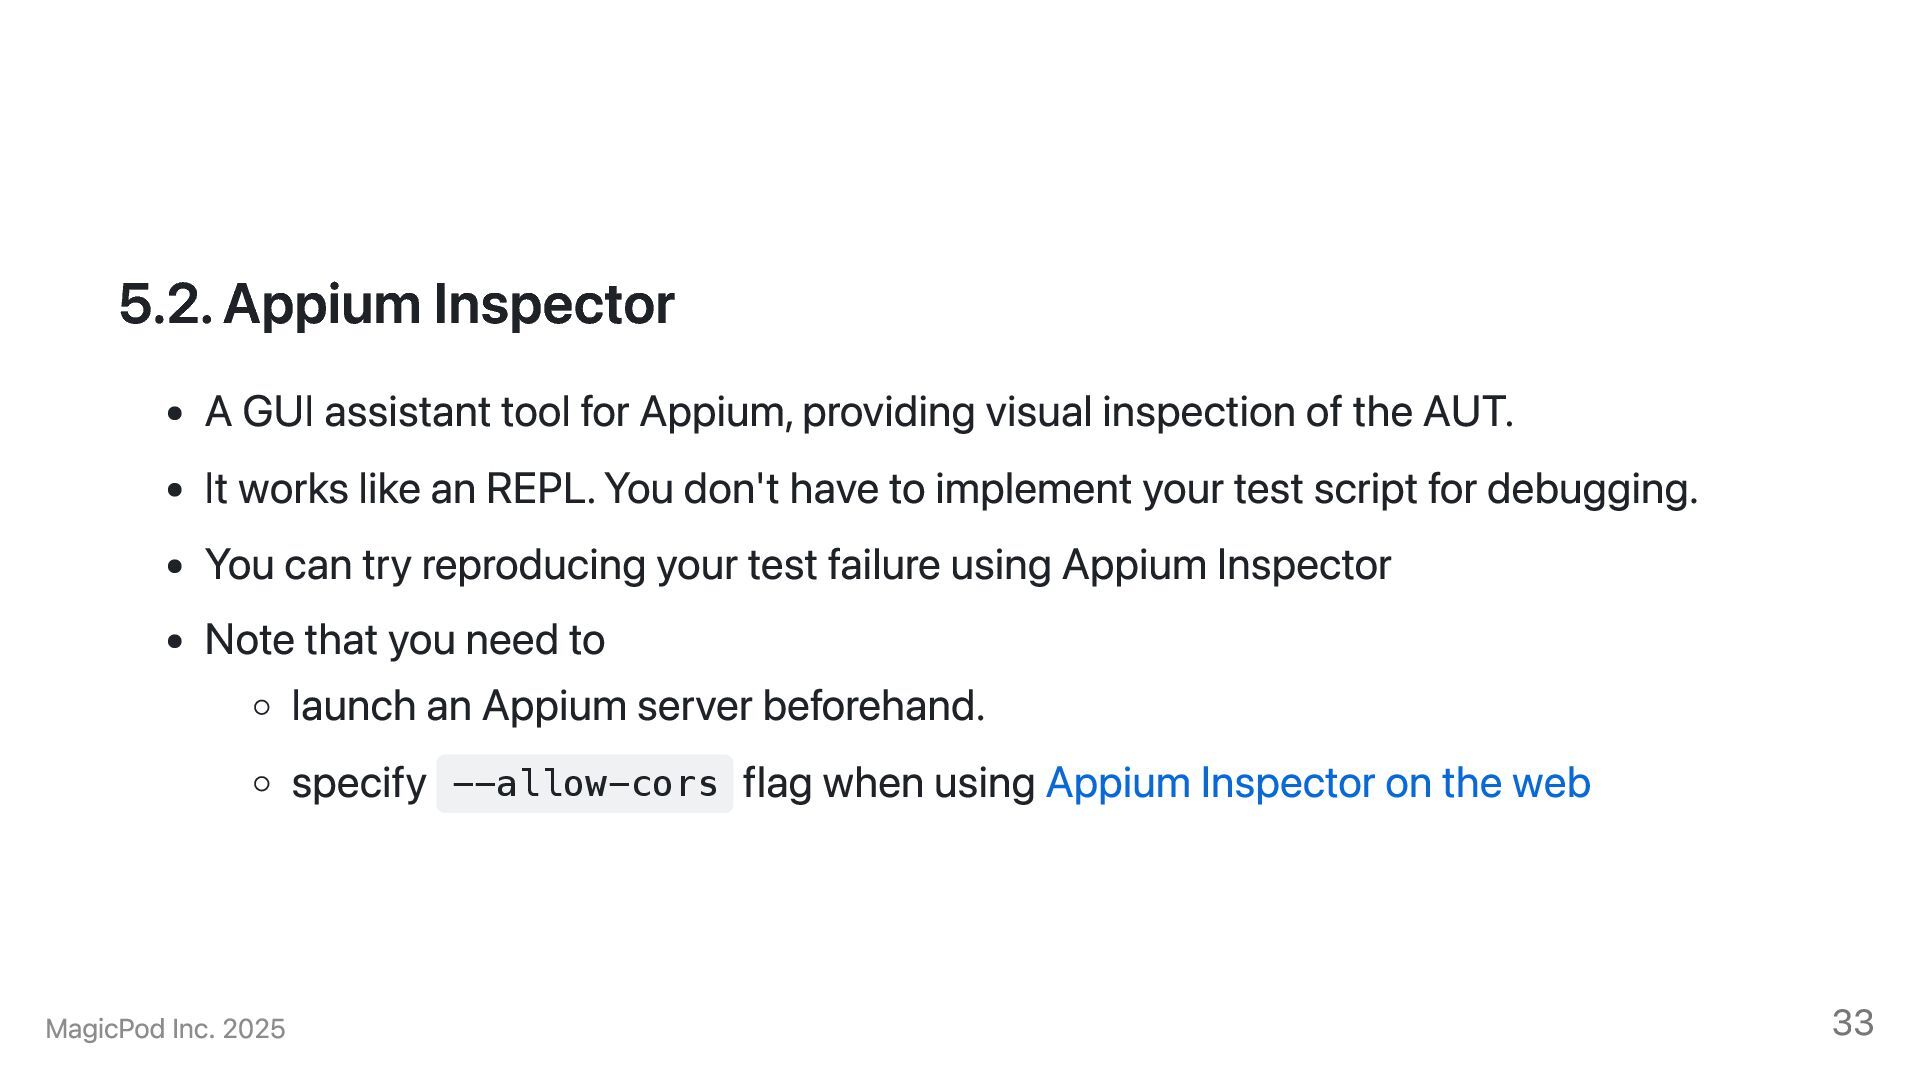The image size is (1920, 1080).
Task: Click the bullet dot before You can try
Action: (176, 566)
